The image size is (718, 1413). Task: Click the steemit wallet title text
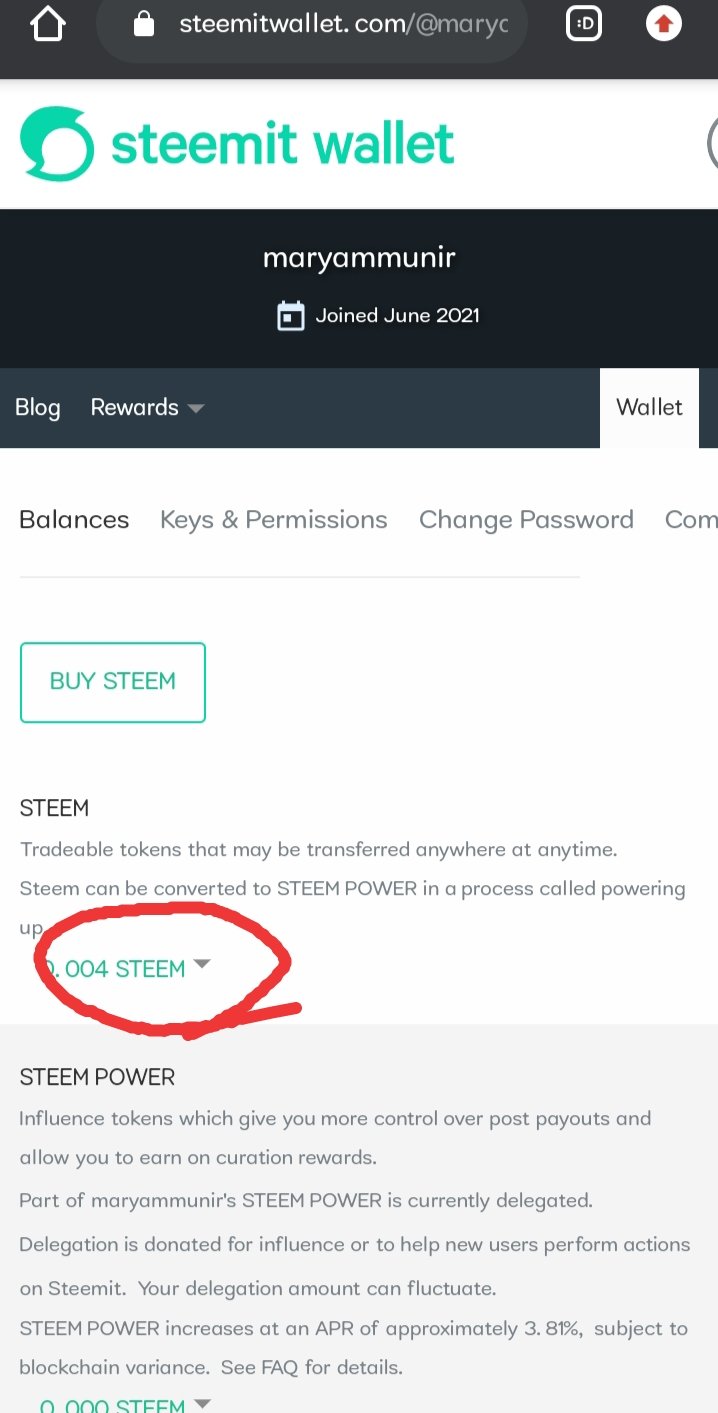[x=283, y=145]
